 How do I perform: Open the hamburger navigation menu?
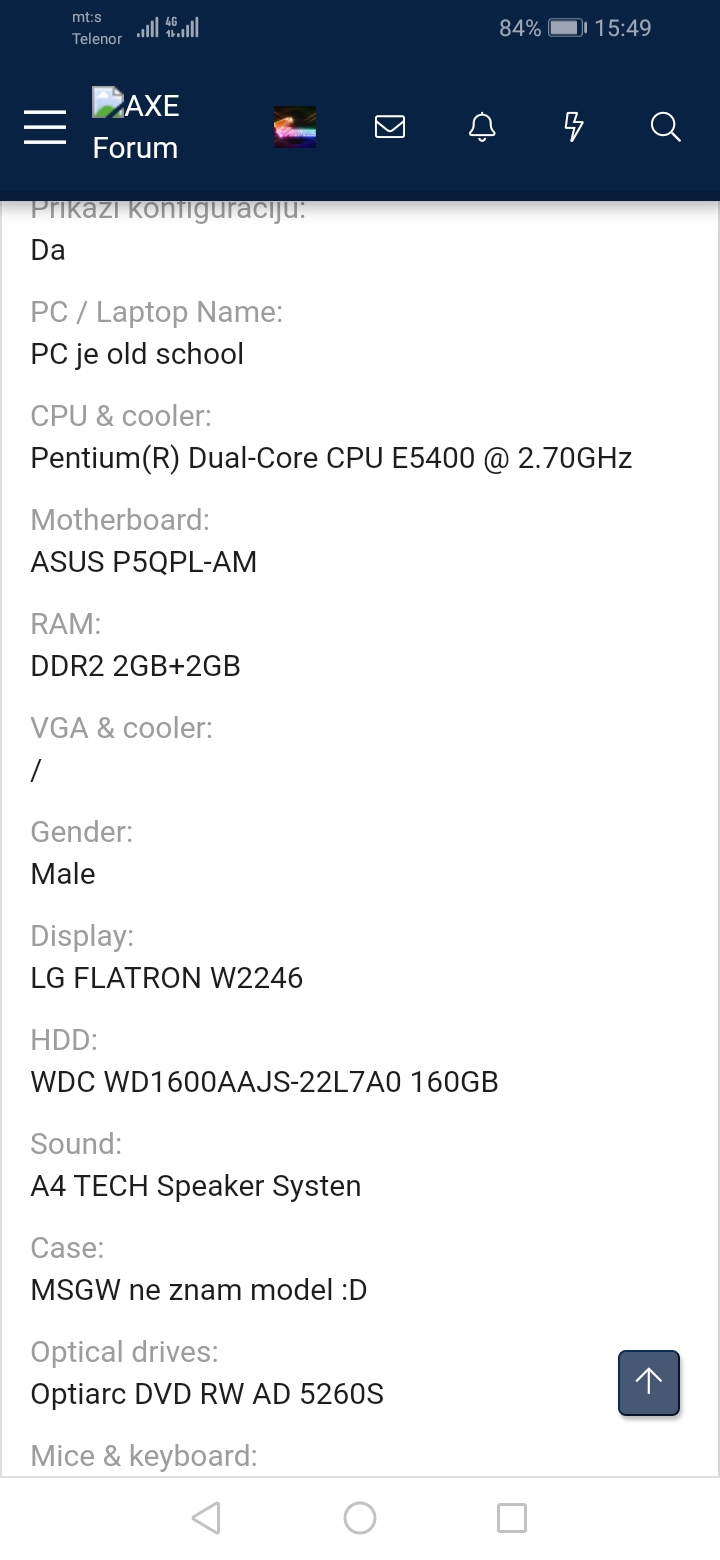click(x=45, y=127)
